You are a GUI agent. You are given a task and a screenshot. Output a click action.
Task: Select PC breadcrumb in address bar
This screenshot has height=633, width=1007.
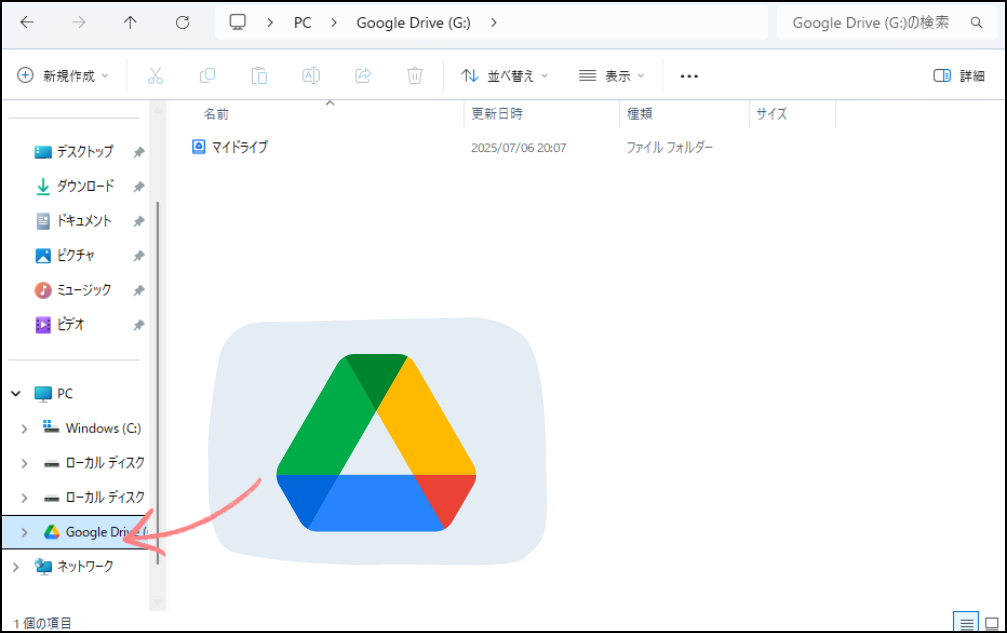coord(302,22)
